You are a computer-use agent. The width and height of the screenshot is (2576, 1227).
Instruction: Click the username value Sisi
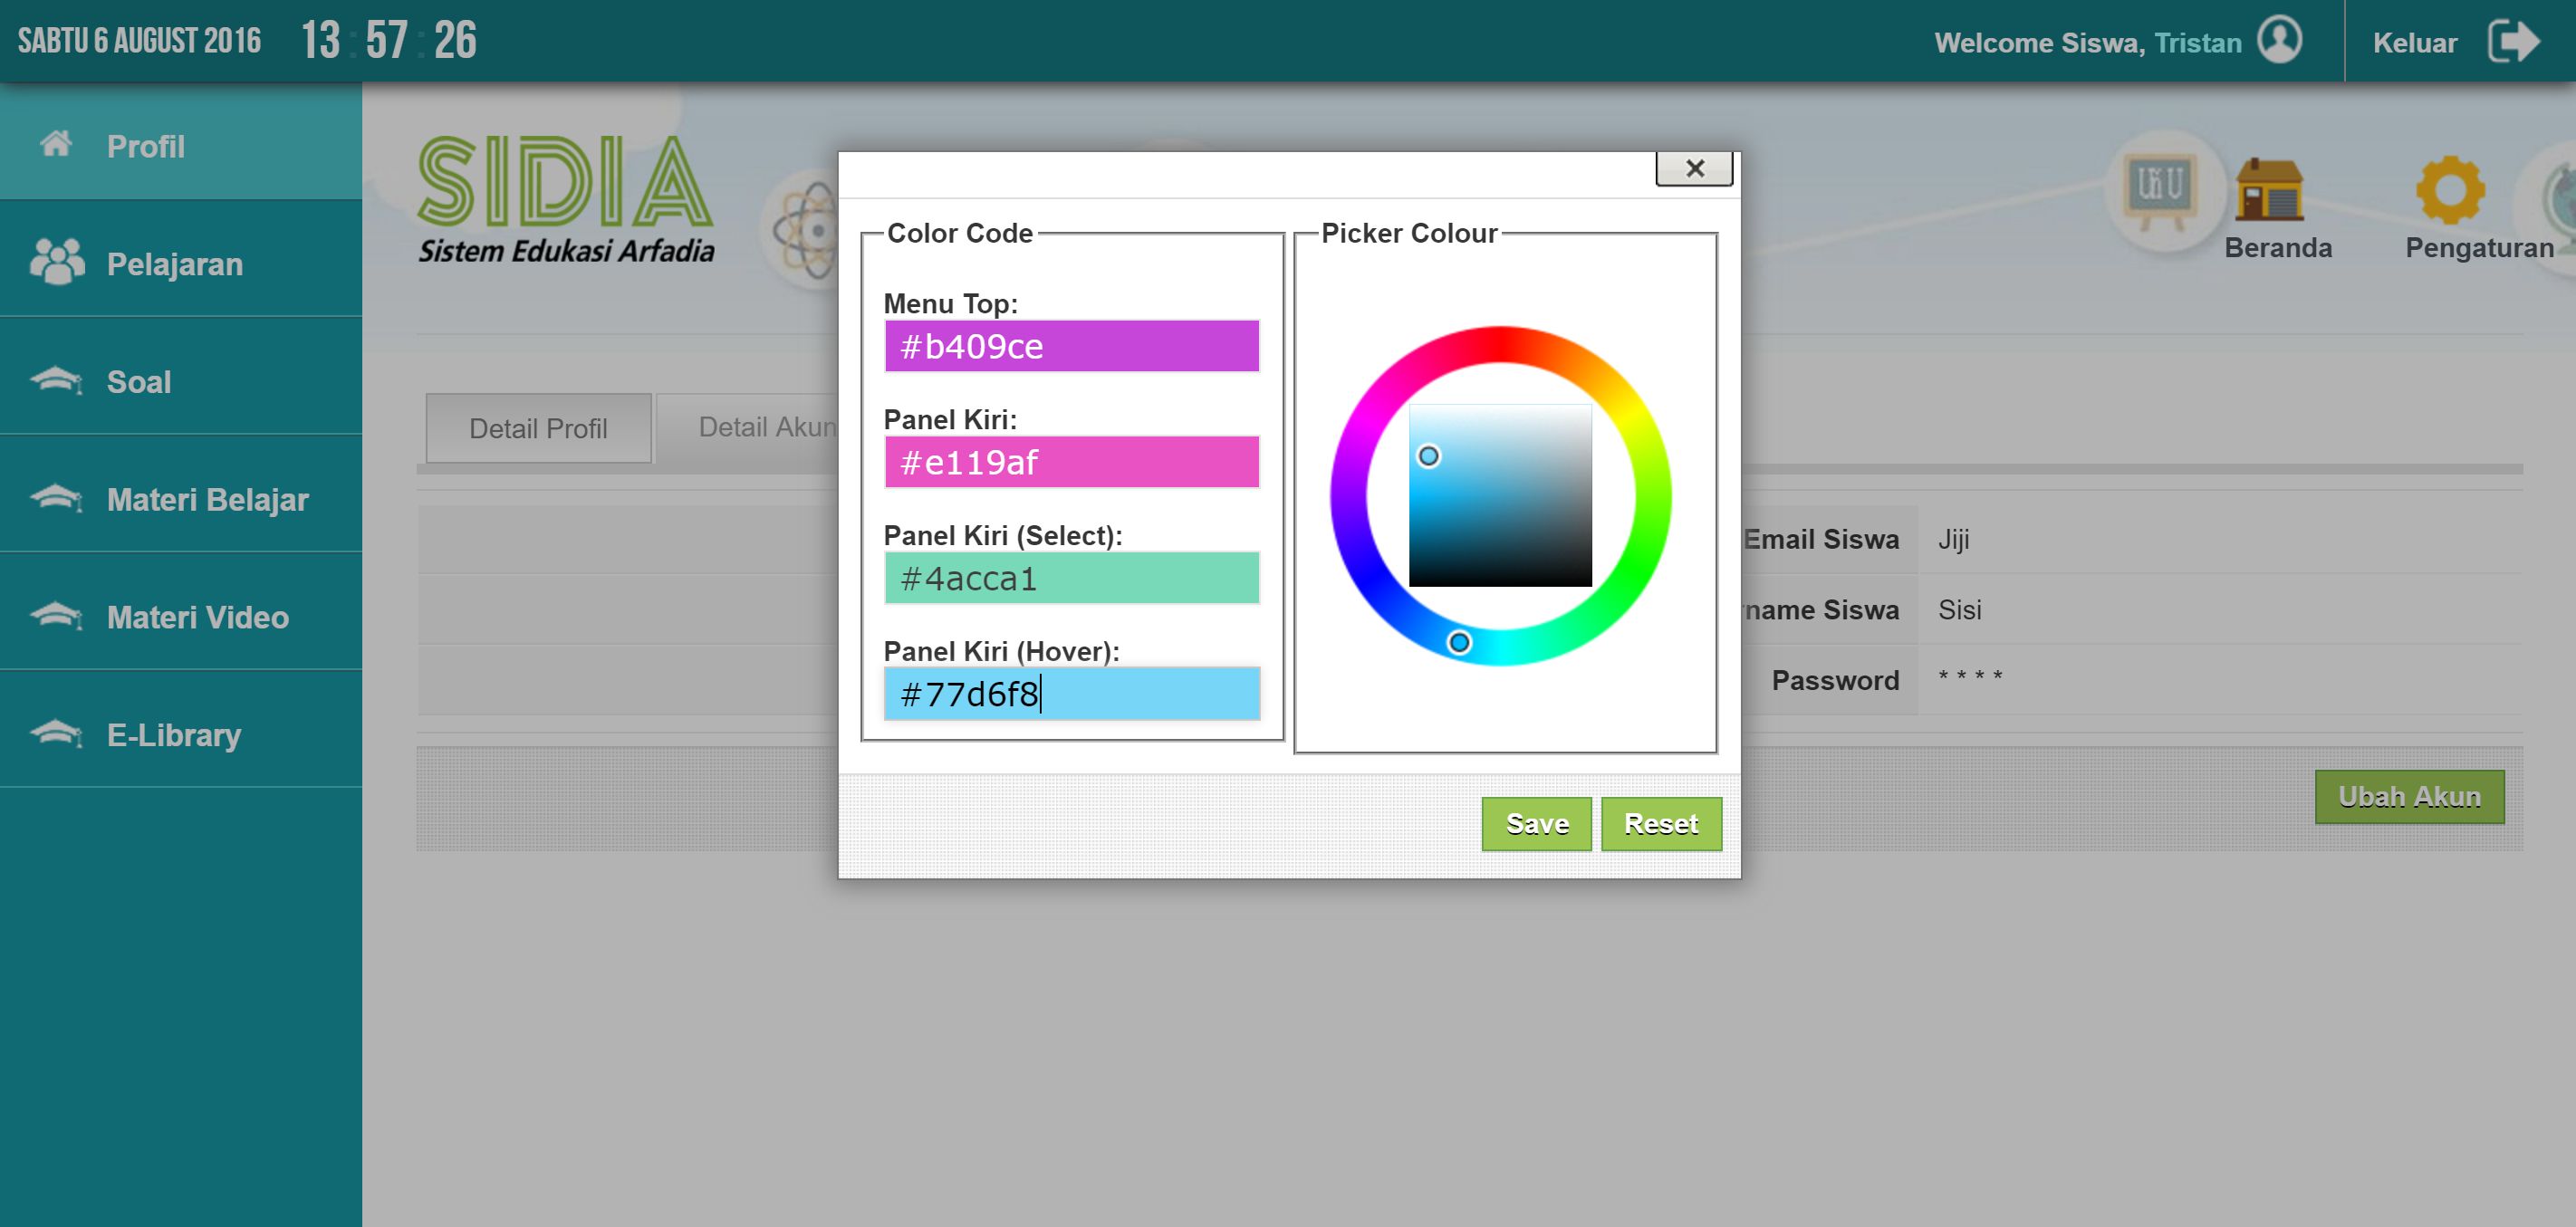pos(1959,610)
